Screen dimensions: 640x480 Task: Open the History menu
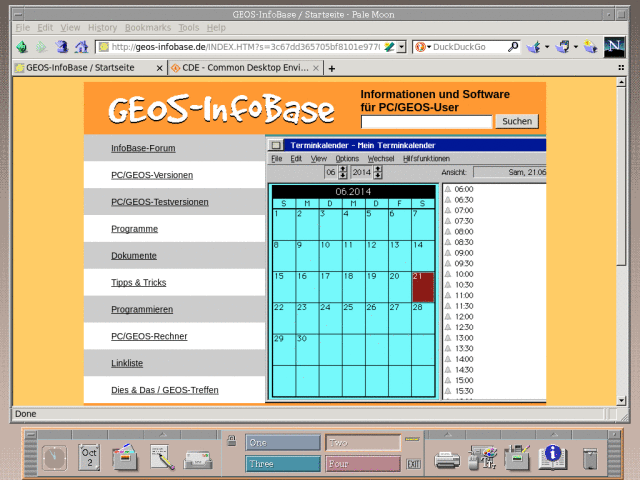[x=102, y=28]
